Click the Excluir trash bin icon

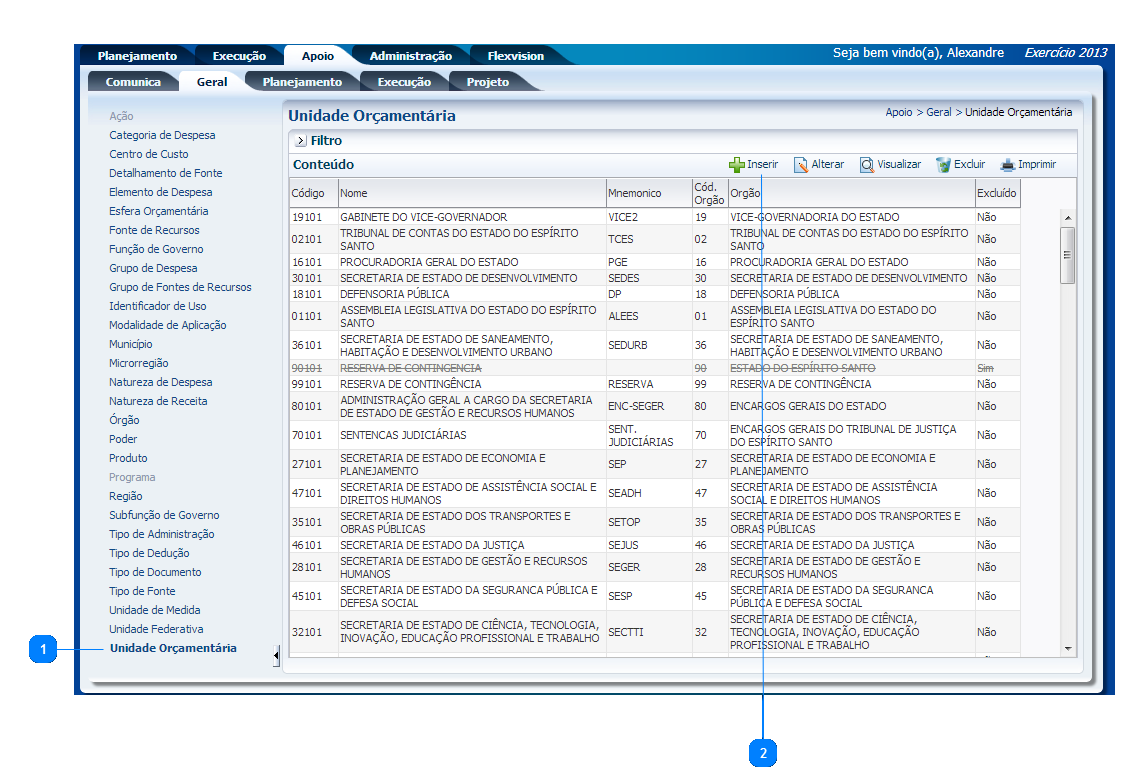(943, 165)
